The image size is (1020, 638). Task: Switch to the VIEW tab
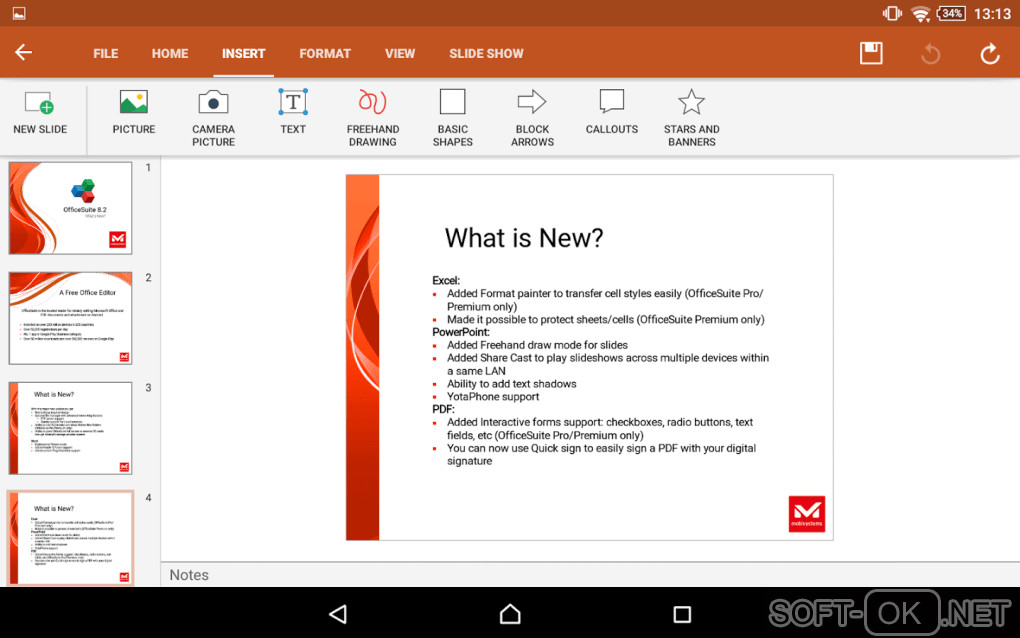coord(399,54)
